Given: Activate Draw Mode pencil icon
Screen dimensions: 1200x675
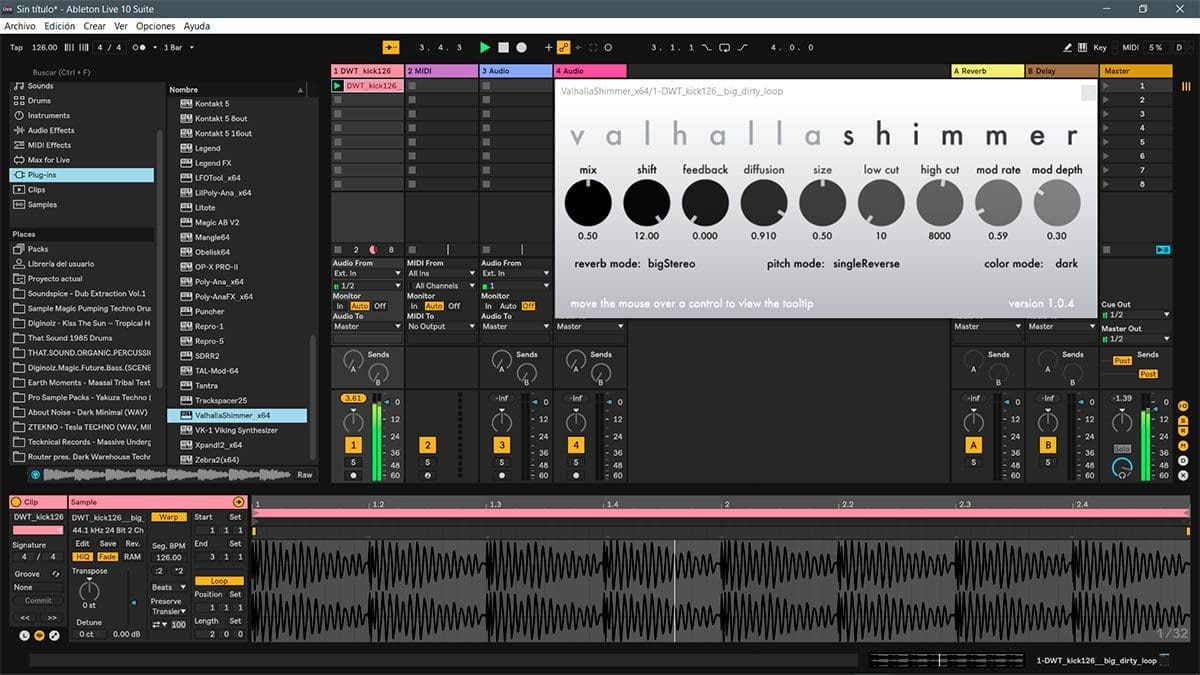Looking at the screenshot, I should coord(1068,47).
